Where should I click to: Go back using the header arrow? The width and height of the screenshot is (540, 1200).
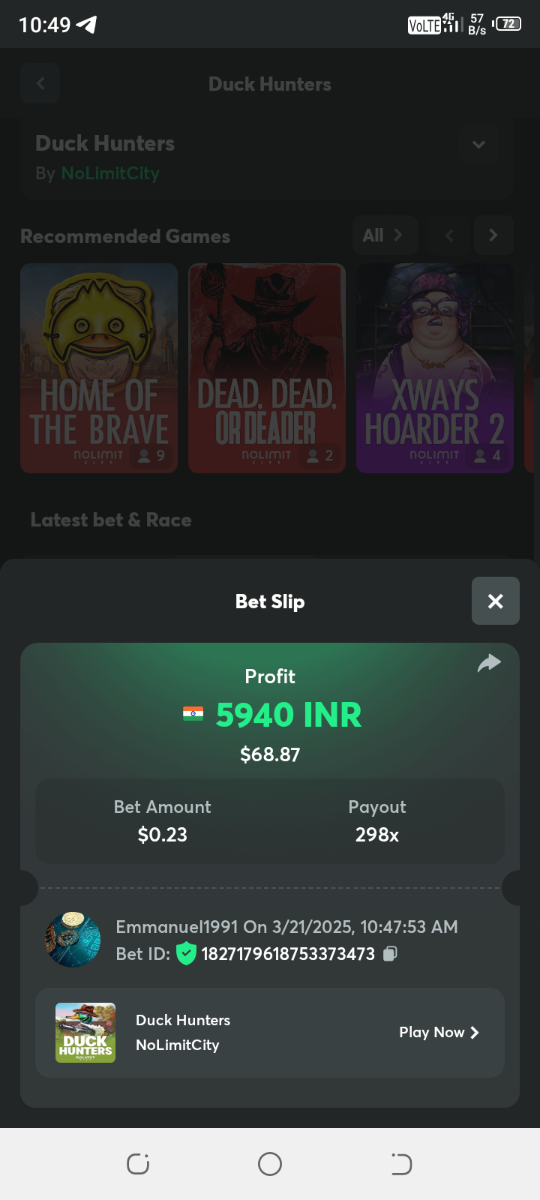40,84
